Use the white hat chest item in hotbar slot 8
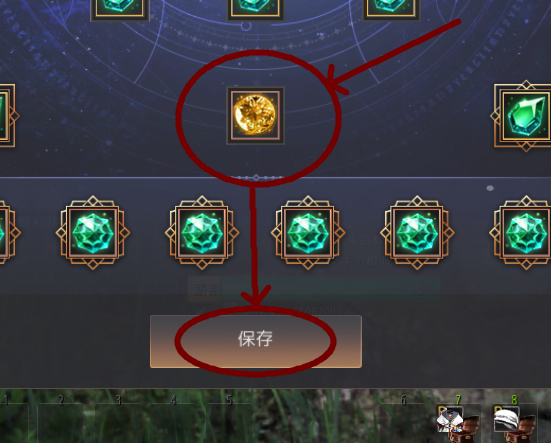 pos(514,423)
